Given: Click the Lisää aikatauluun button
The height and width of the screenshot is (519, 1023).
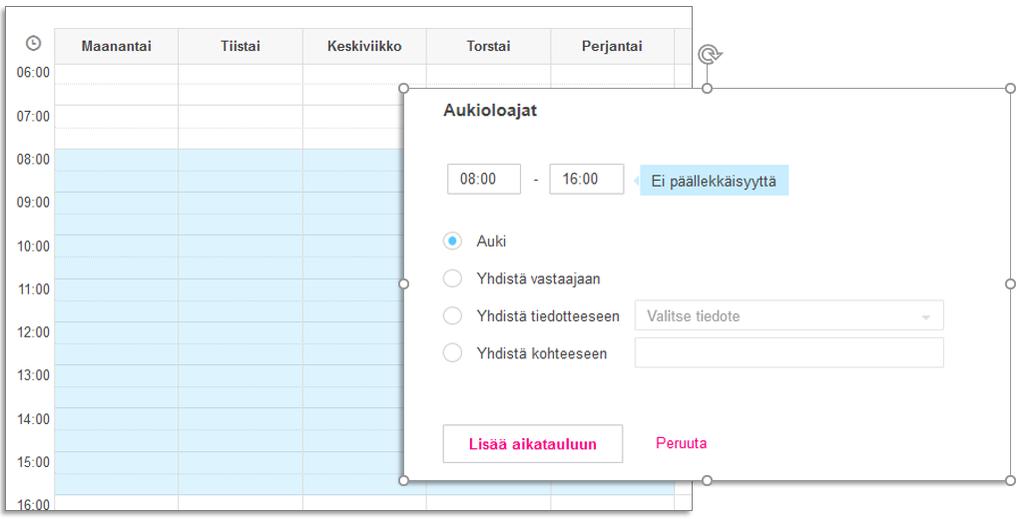Looking at the screenshot, I should tap(532, 444).
